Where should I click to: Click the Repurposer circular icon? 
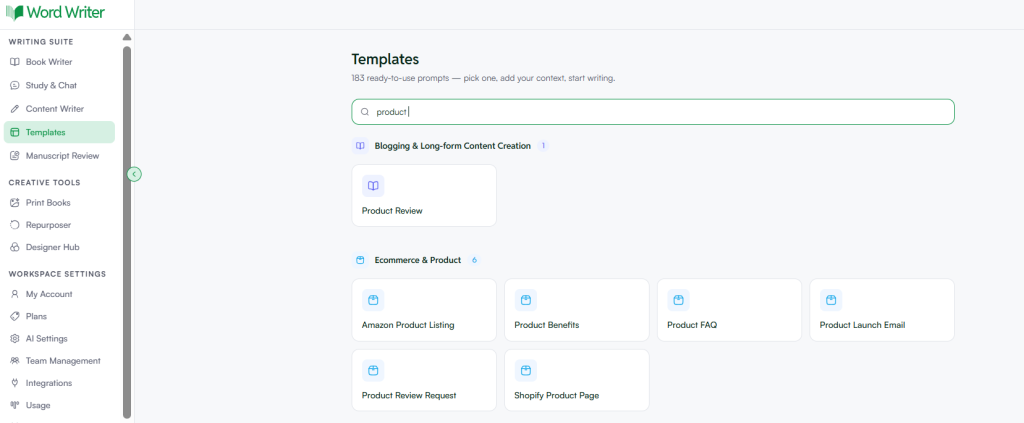tap(15, 225)
